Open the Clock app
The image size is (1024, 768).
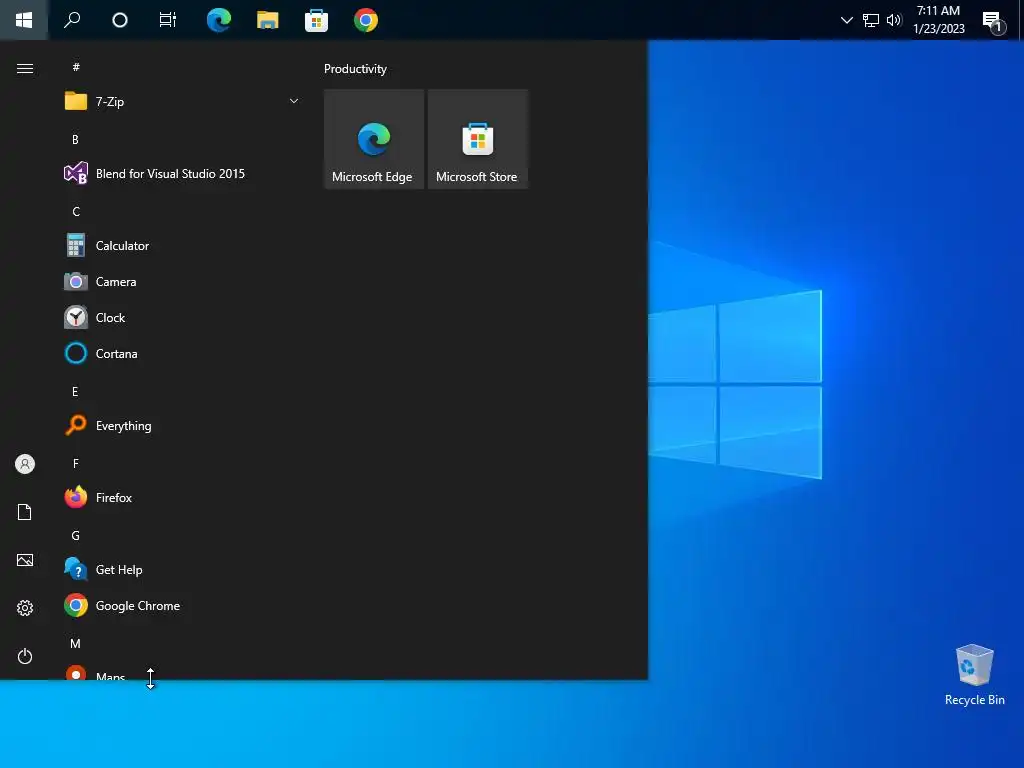coord(182,317)
